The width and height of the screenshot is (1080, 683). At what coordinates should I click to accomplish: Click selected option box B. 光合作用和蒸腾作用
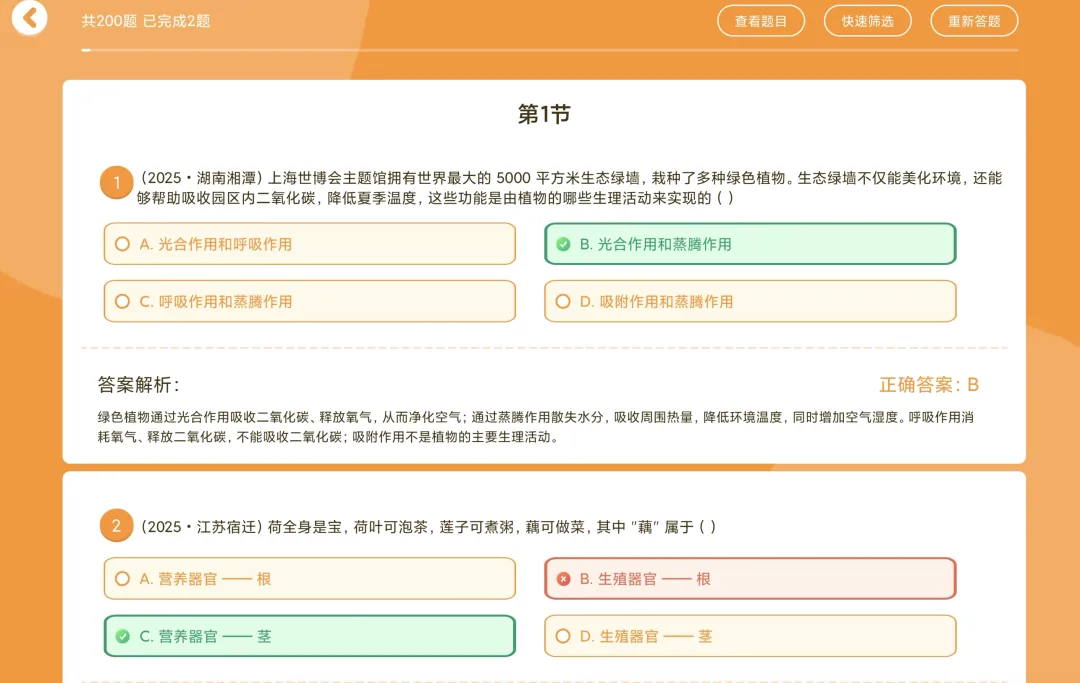pyautogui.click(x=750, y=244)
